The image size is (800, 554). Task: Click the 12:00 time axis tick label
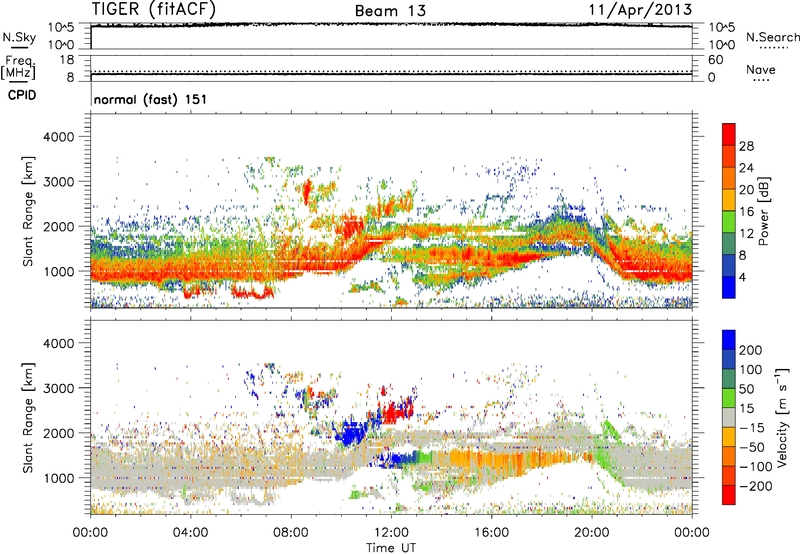pyautogui.click(x=391, y=533)
